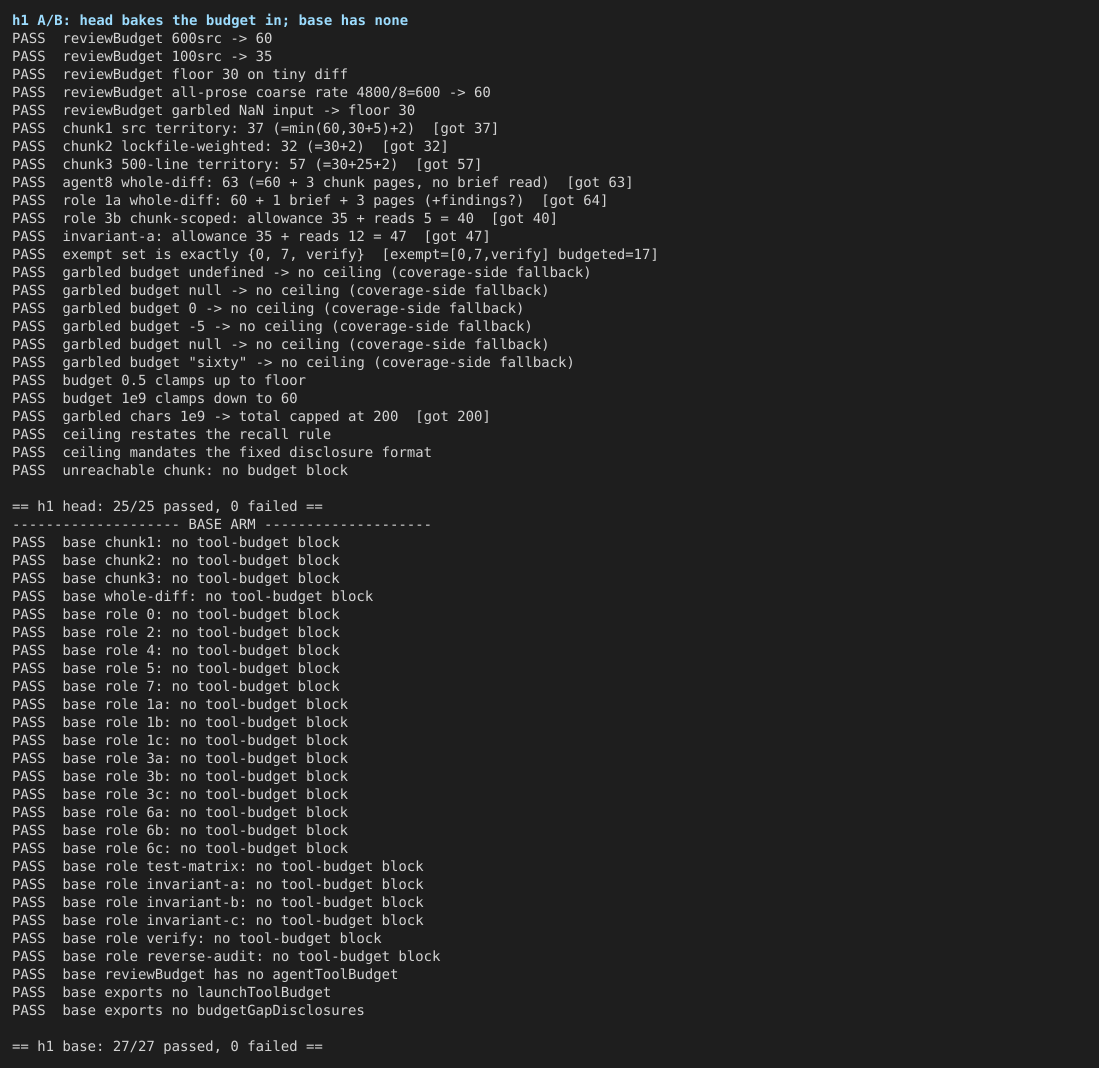Select the 'reviewBudget 600src -> 60' line
The width and height of the screenshot is (1099, 1068).
[x=142, y=39]
